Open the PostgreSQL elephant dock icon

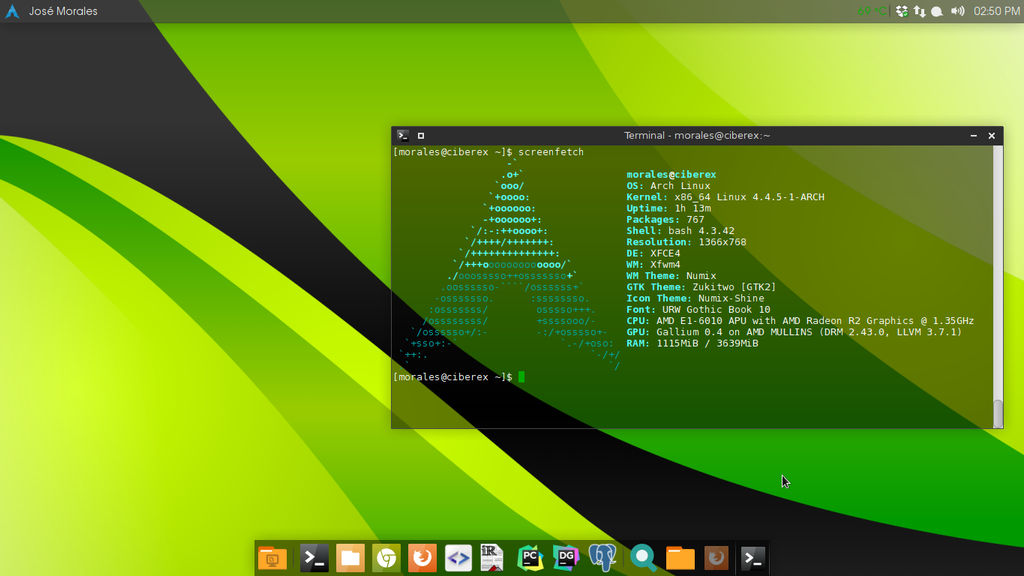(602, 558)
